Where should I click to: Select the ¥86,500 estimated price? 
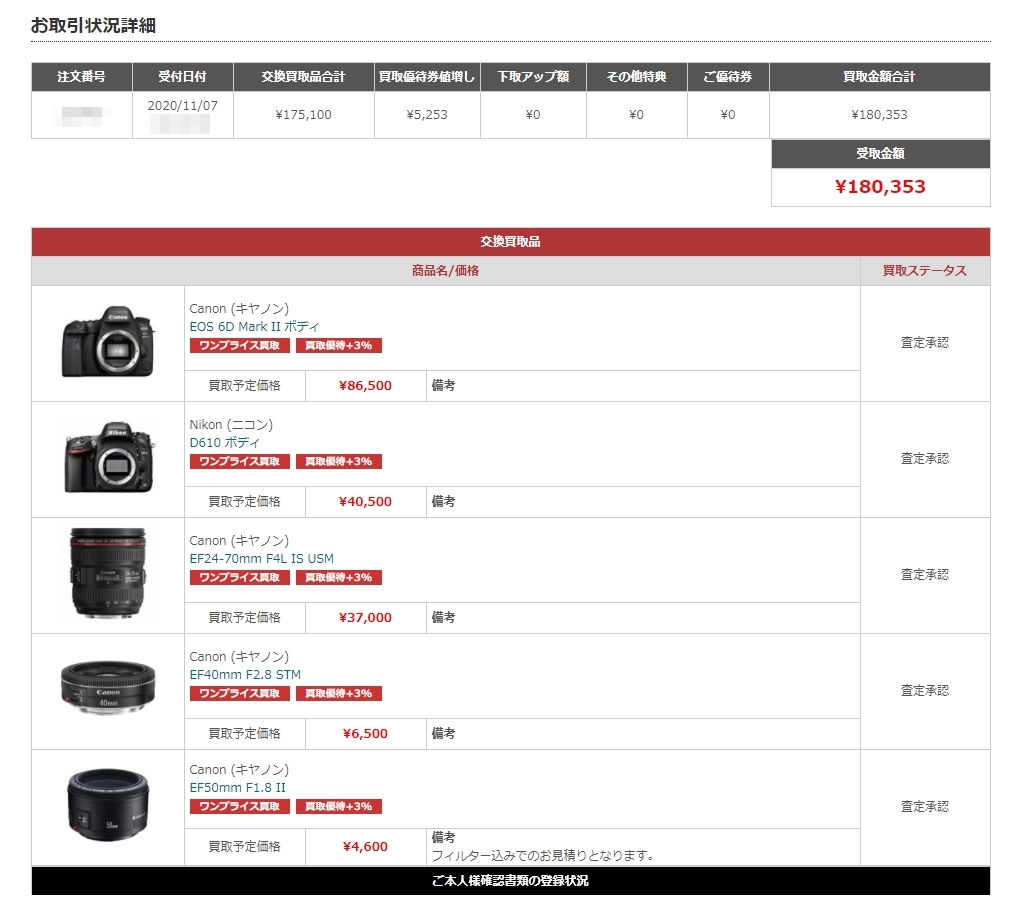click(365, 386)
